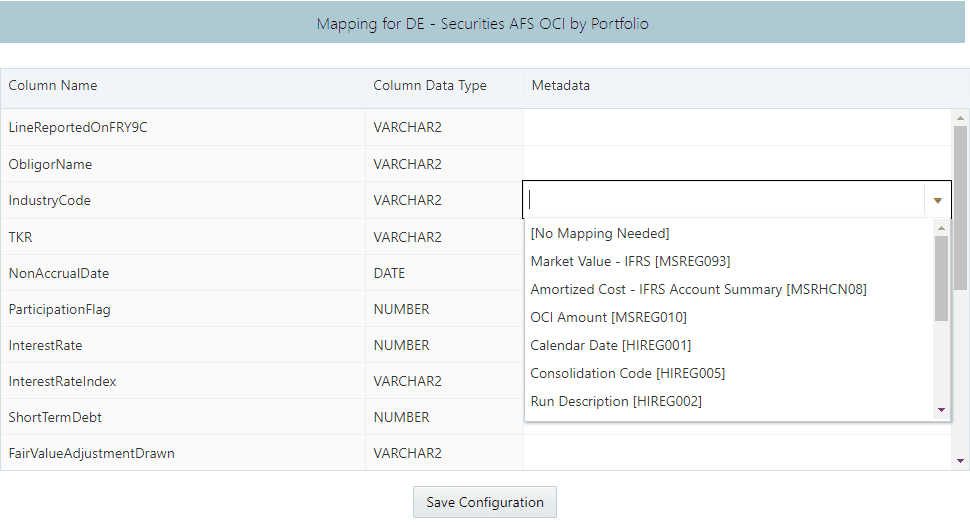Select the InterestRate column name
Viewport: 970px width, 525px height.
tap(45, 345)
